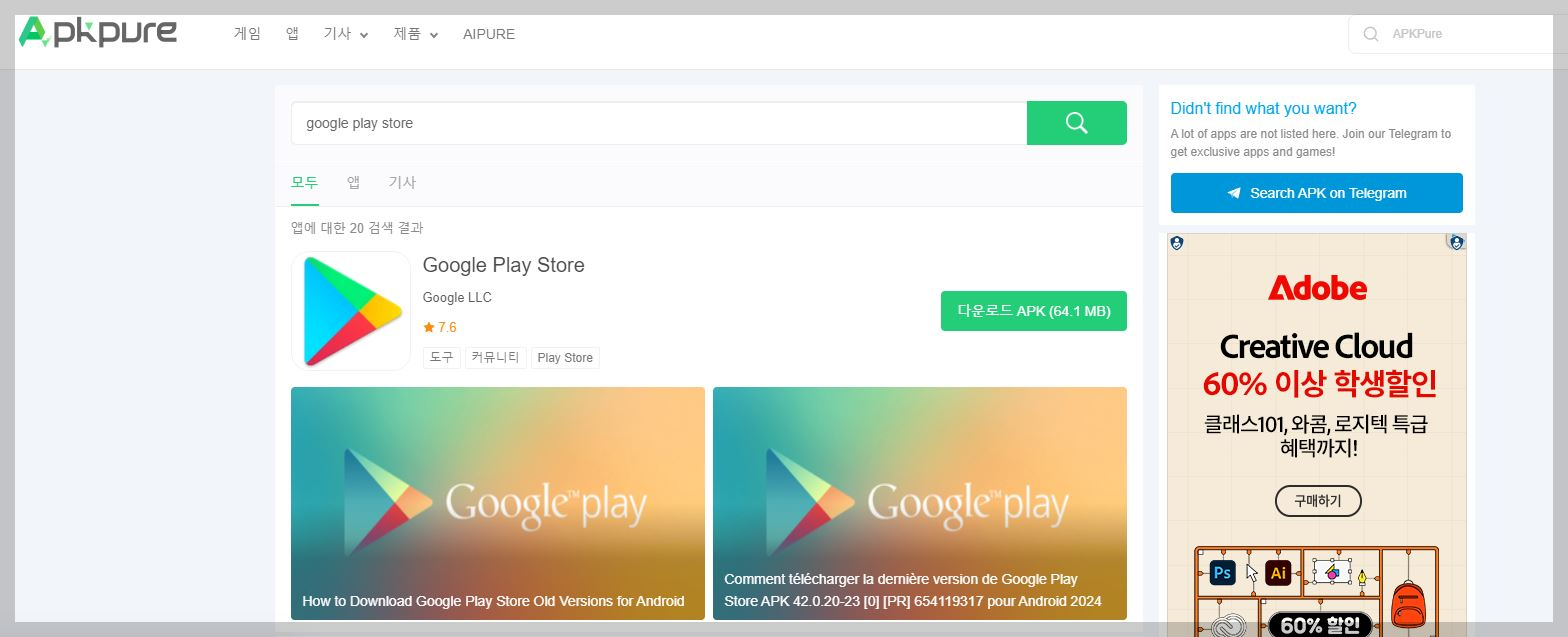Focus the google play store search field
Viewport: 1568px width, 637px height.
click(659, 123)
